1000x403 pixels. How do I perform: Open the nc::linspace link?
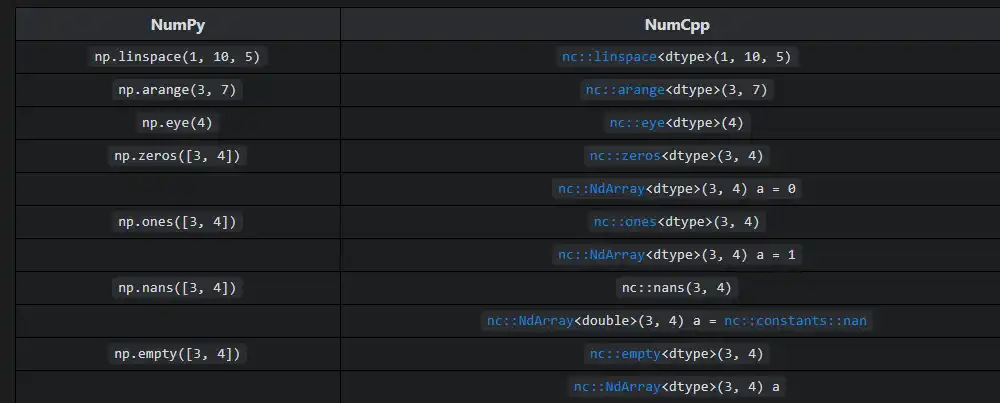[x=609, y=57]
